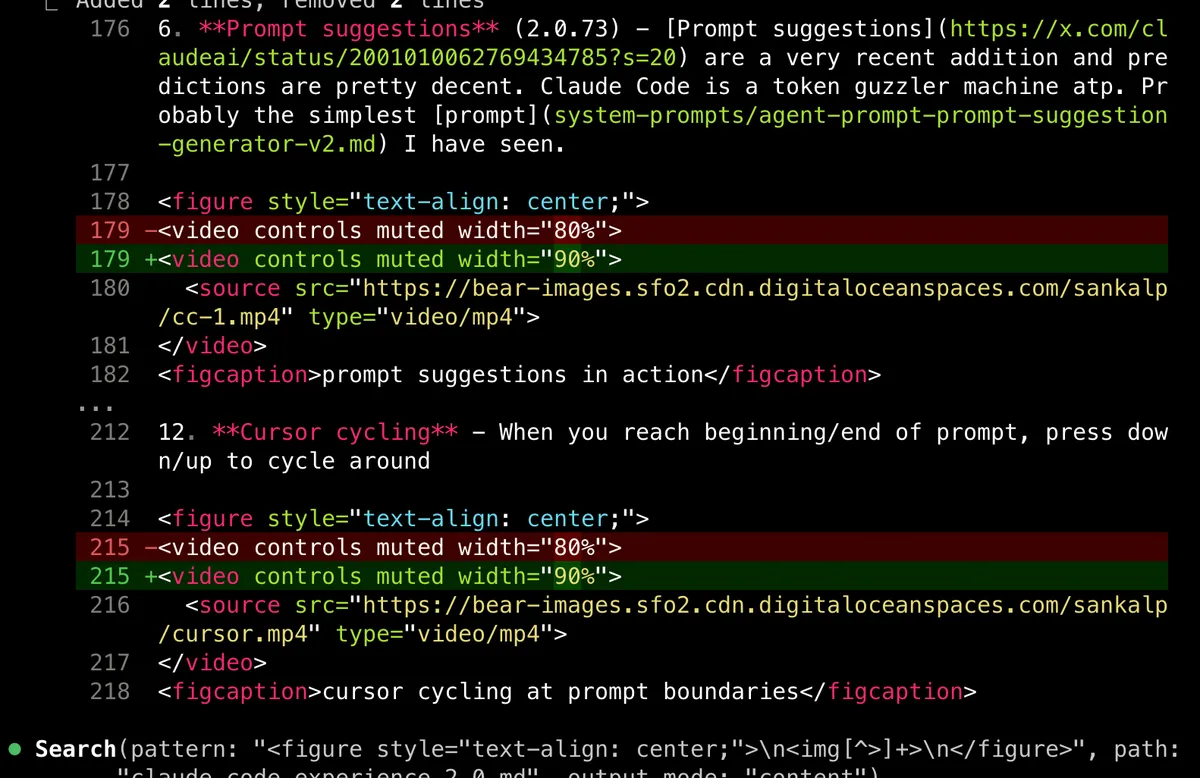
Task: Select the removed line 179 video tag
Action: click(390, 230)
